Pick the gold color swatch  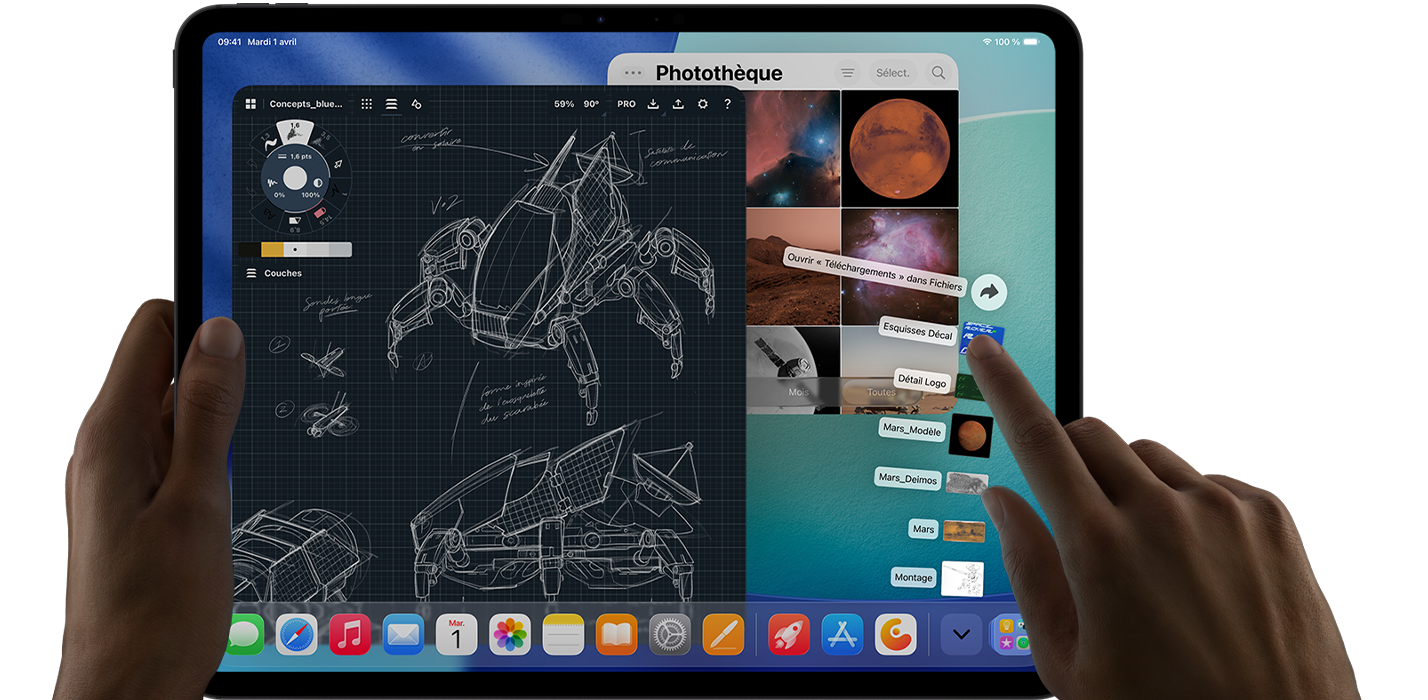point(272,250)
